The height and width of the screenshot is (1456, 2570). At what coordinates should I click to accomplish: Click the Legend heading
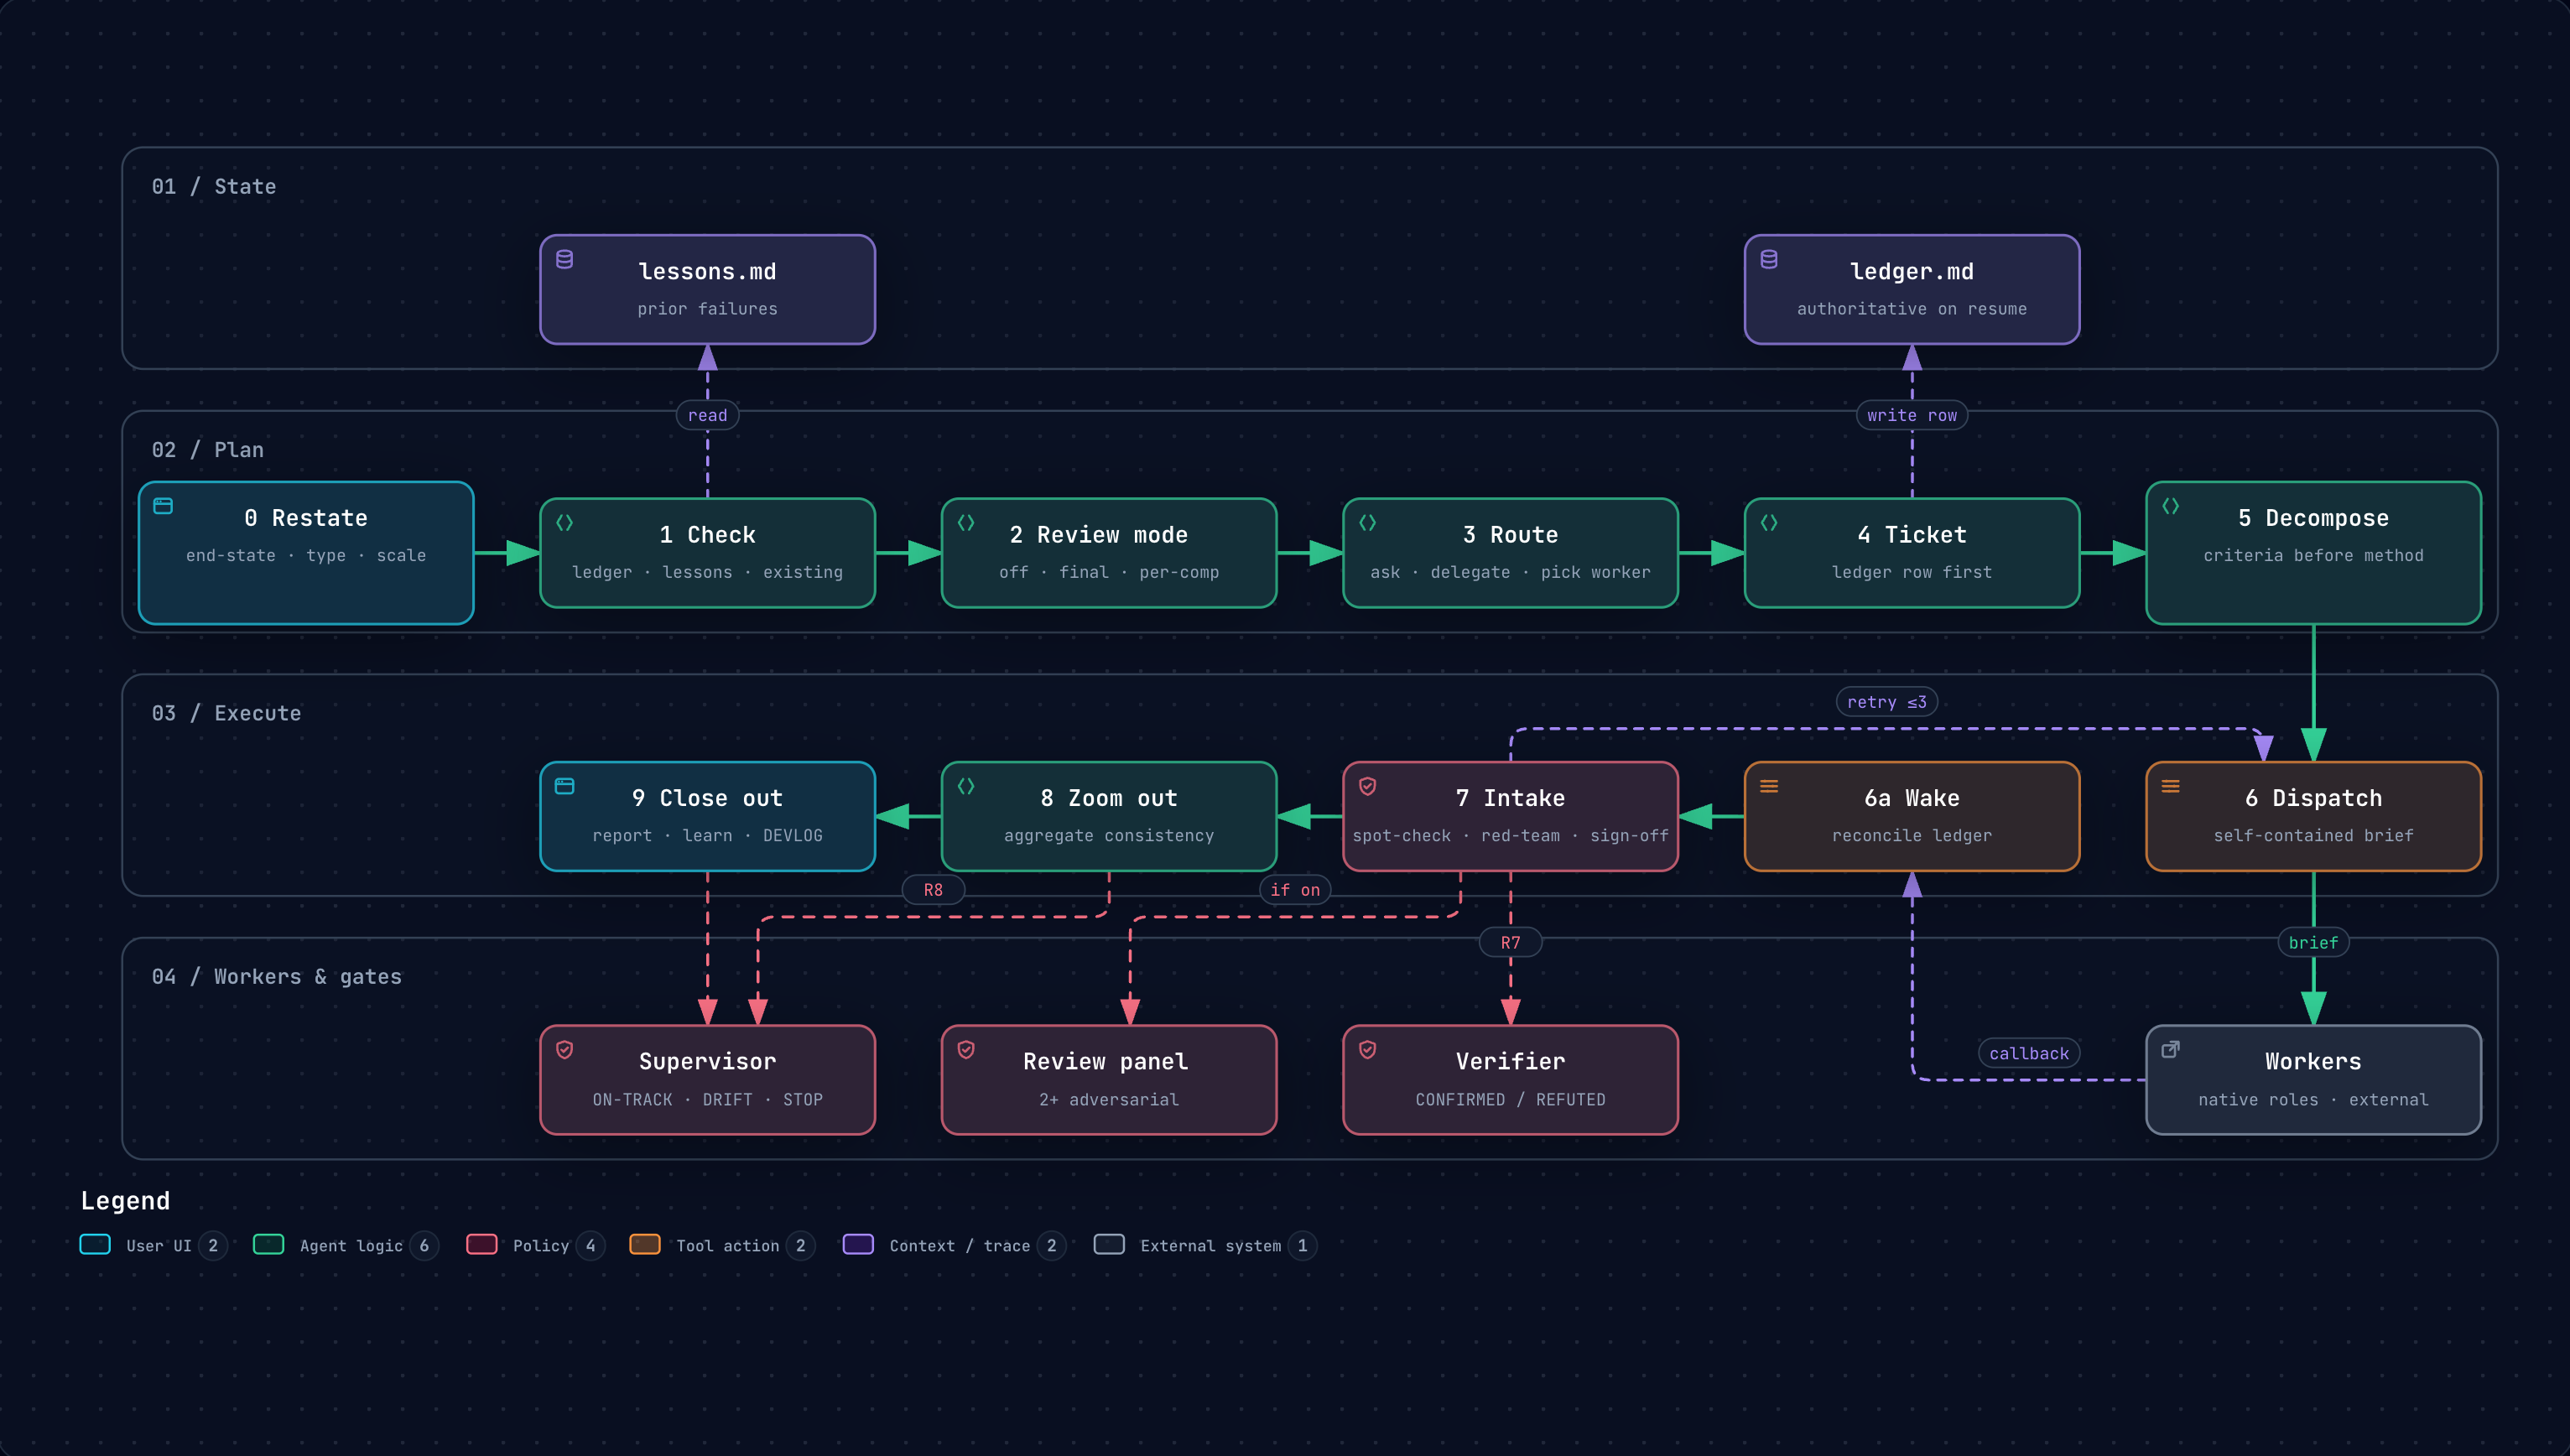[125, 1200]
